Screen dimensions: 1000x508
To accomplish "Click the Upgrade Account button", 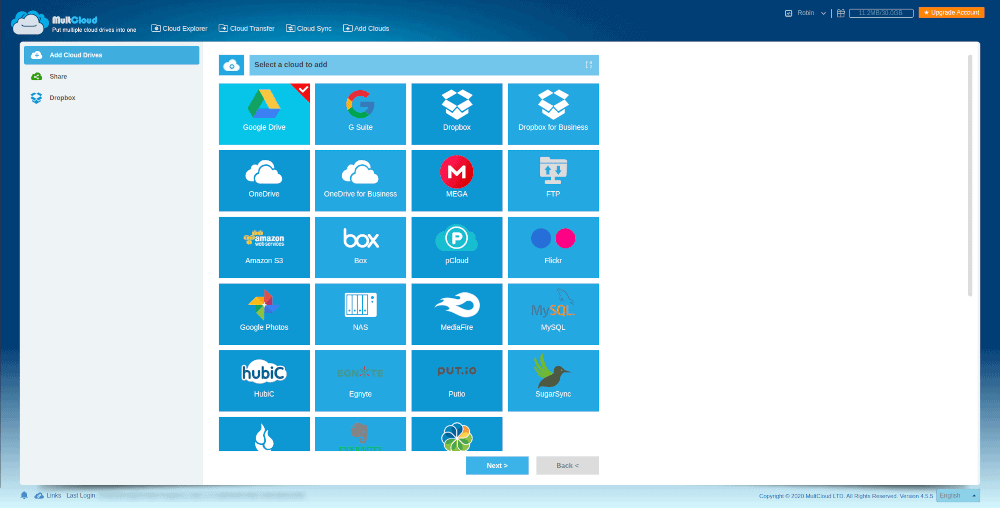I will 952,13.
